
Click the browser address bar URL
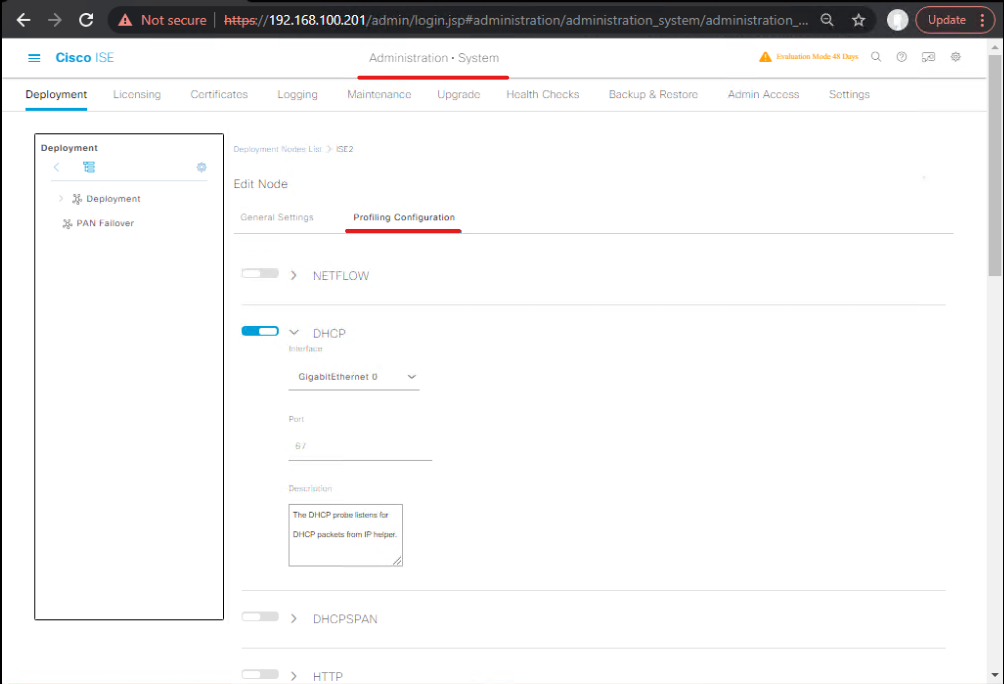[x=515, y=20]
